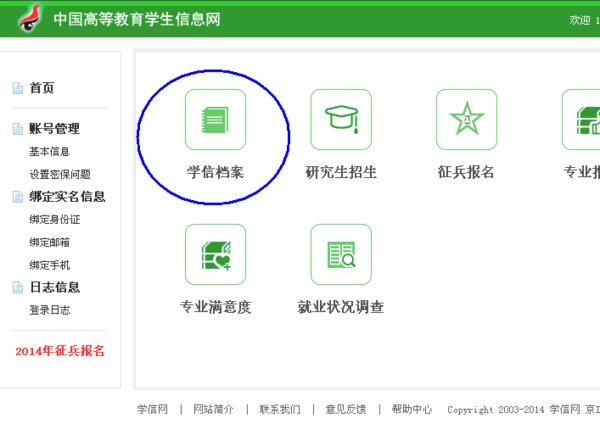600x435 pixels.
Task: Open the 征兵报名 star icon
Action: [x=466, y=120]
